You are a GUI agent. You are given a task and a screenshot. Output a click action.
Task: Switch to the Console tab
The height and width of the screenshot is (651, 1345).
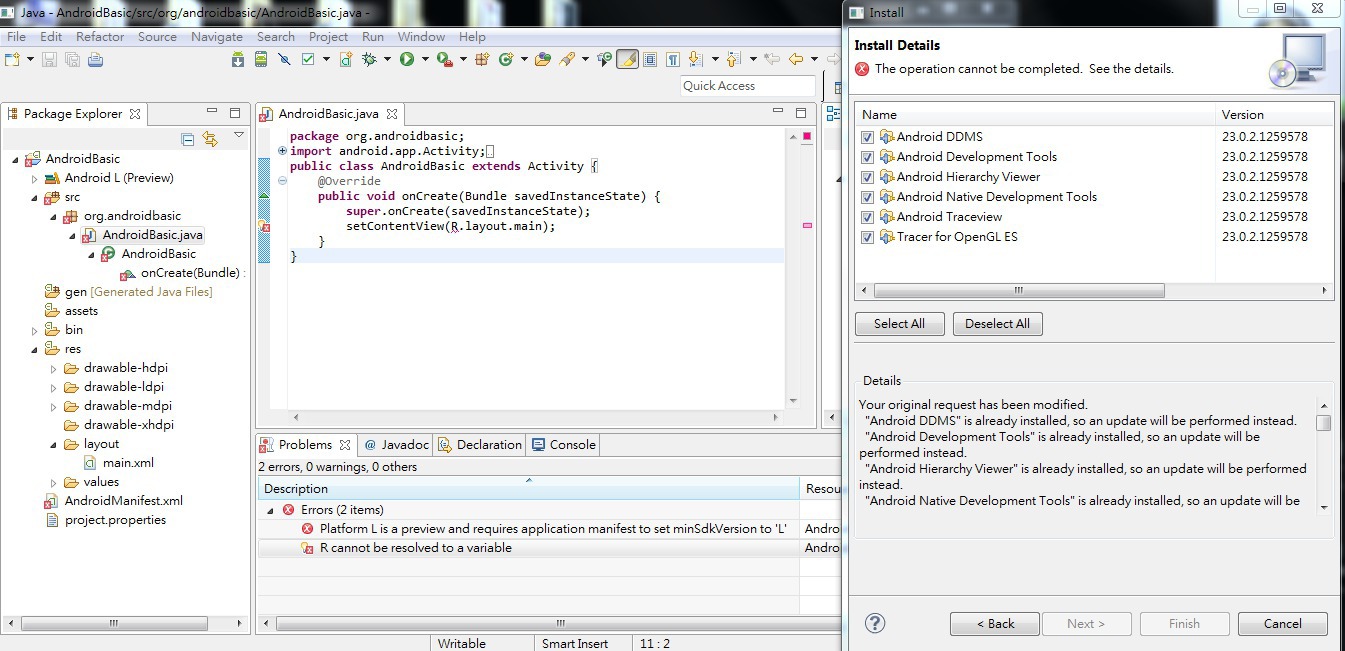click(564, 445)
